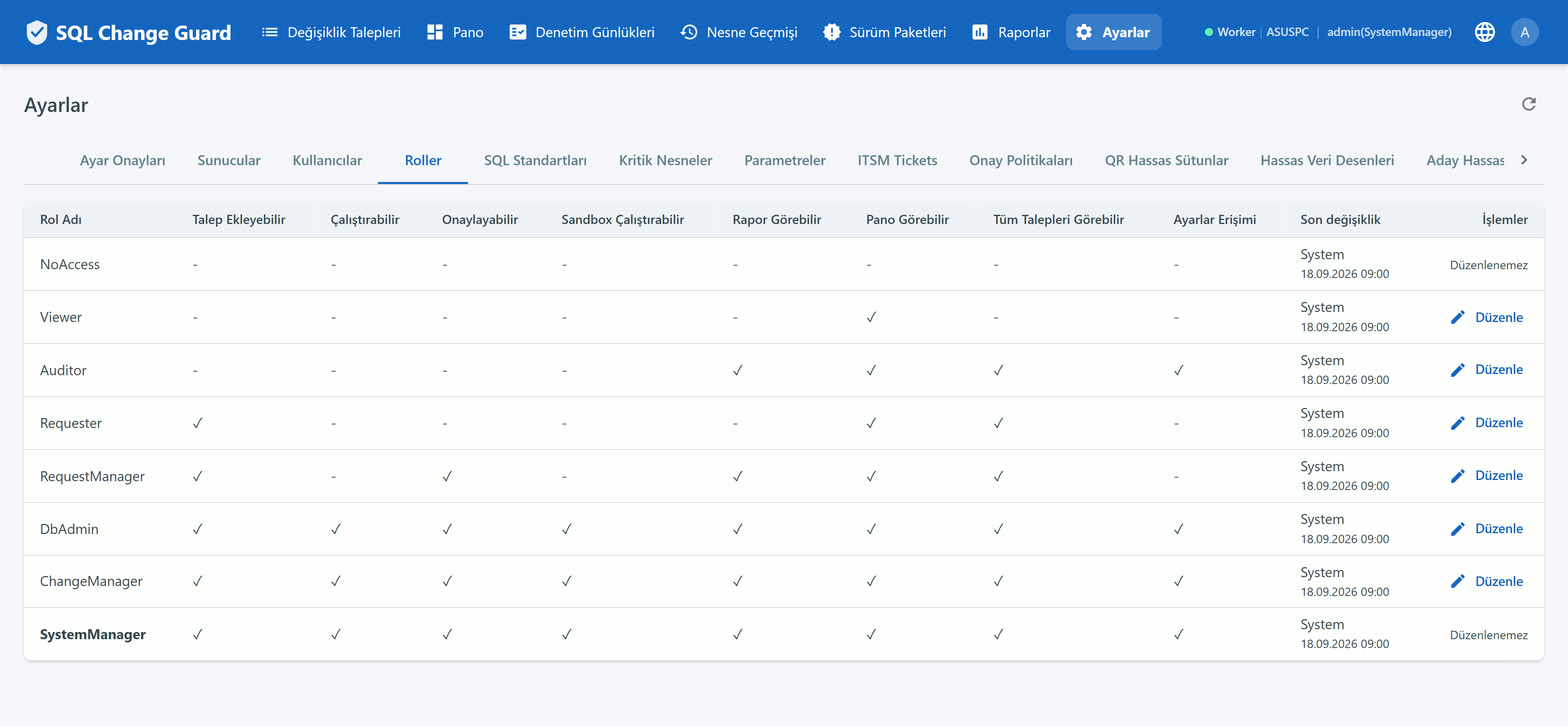Screen dimensions: 1568x726
Task: Select the SystemManager role name
Action: [93, 634]
